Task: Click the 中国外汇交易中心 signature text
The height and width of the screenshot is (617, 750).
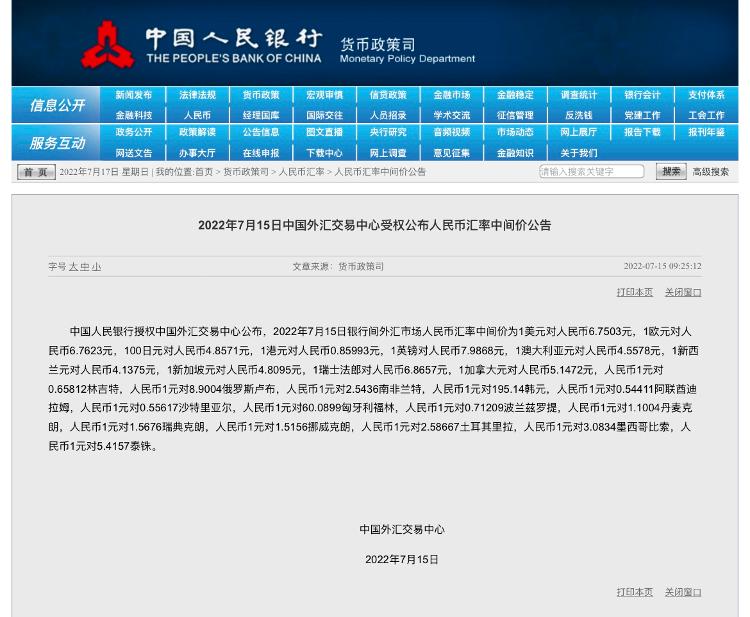Action: 402,529
